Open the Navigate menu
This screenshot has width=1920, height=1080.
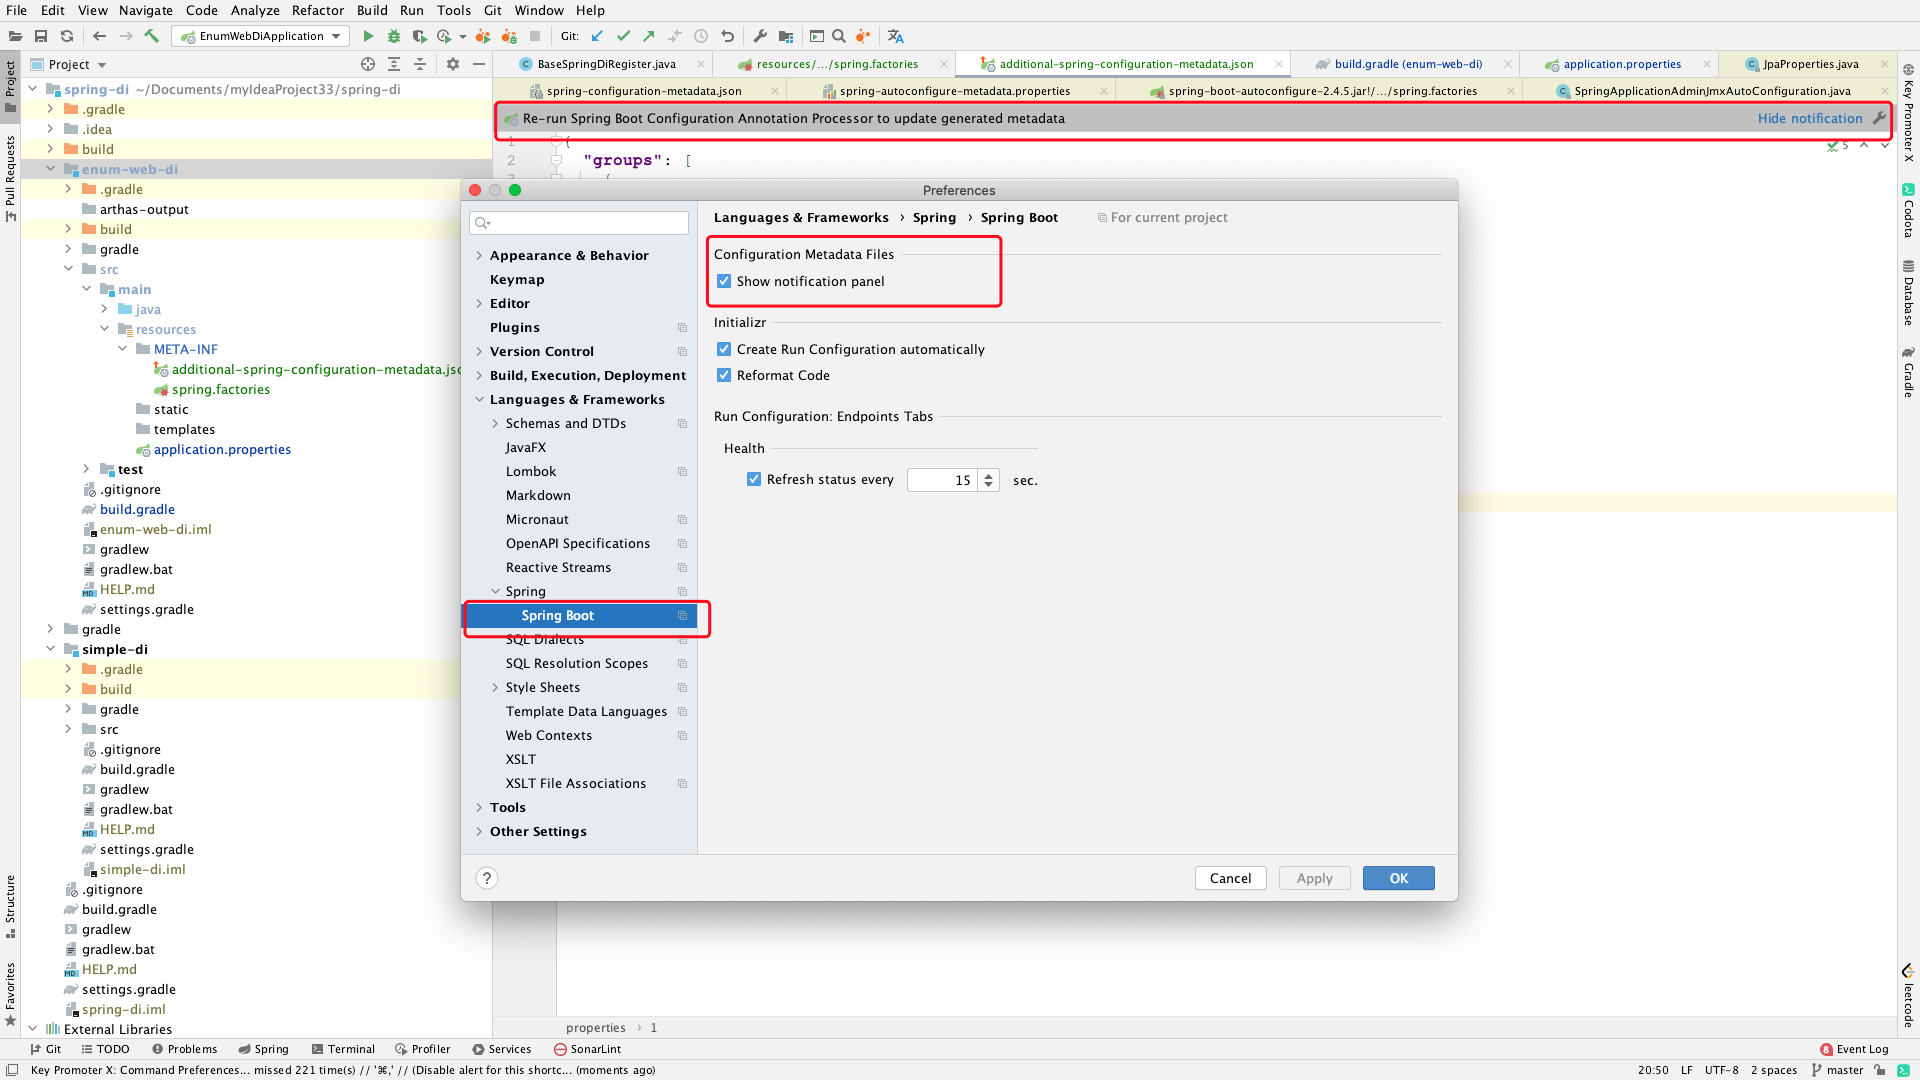[x=146, y=10]
